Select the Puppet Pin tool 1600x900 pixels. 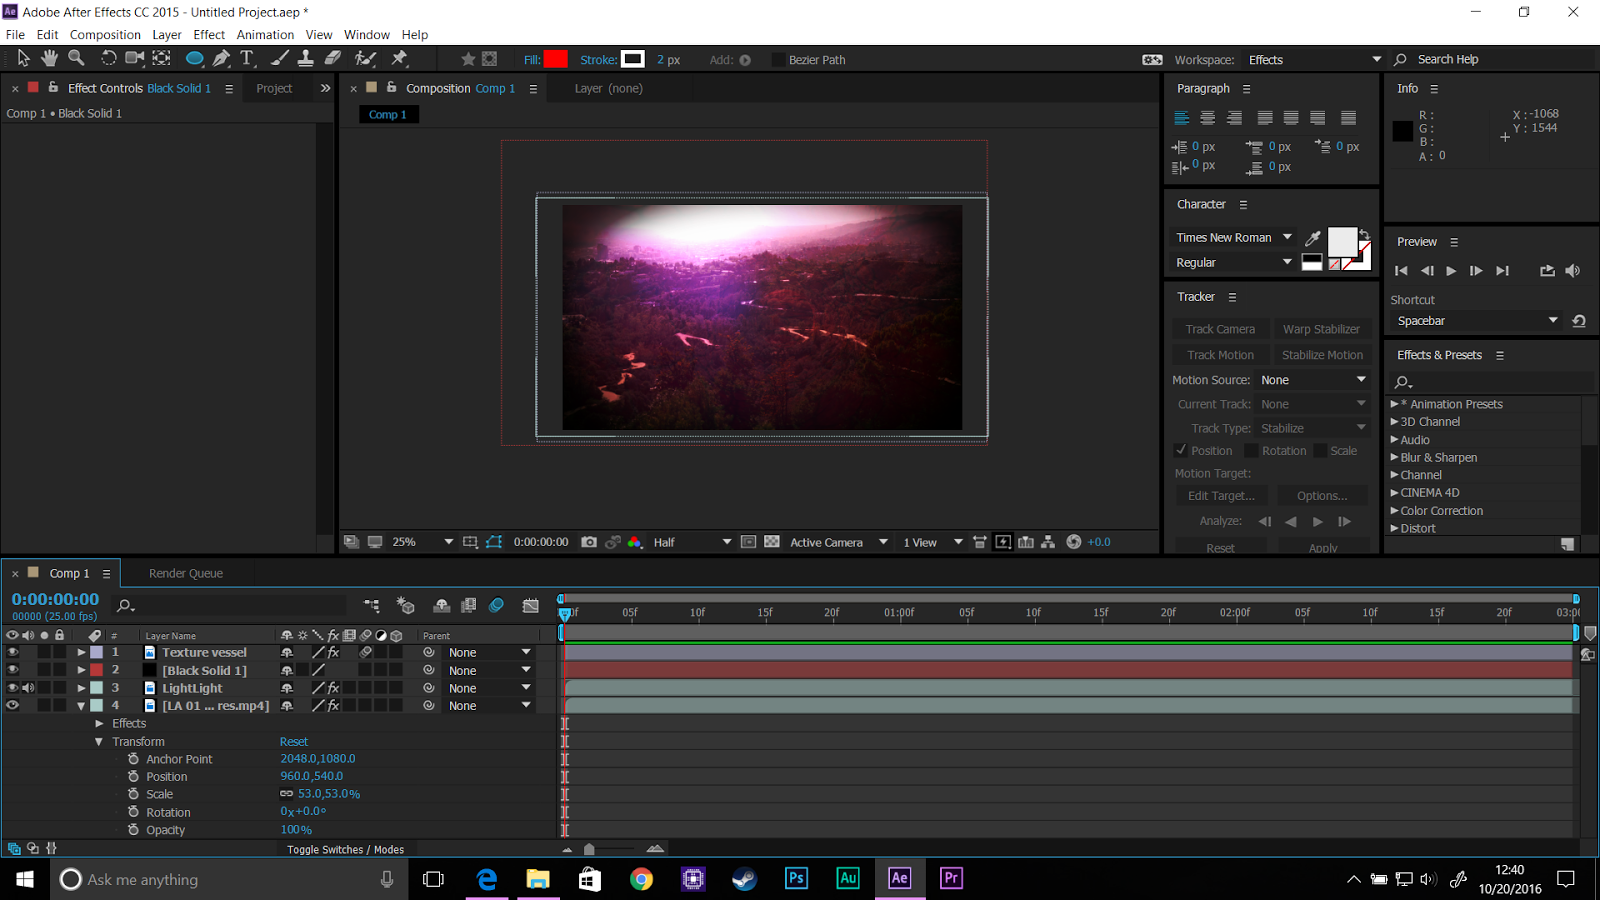point(399,58)
